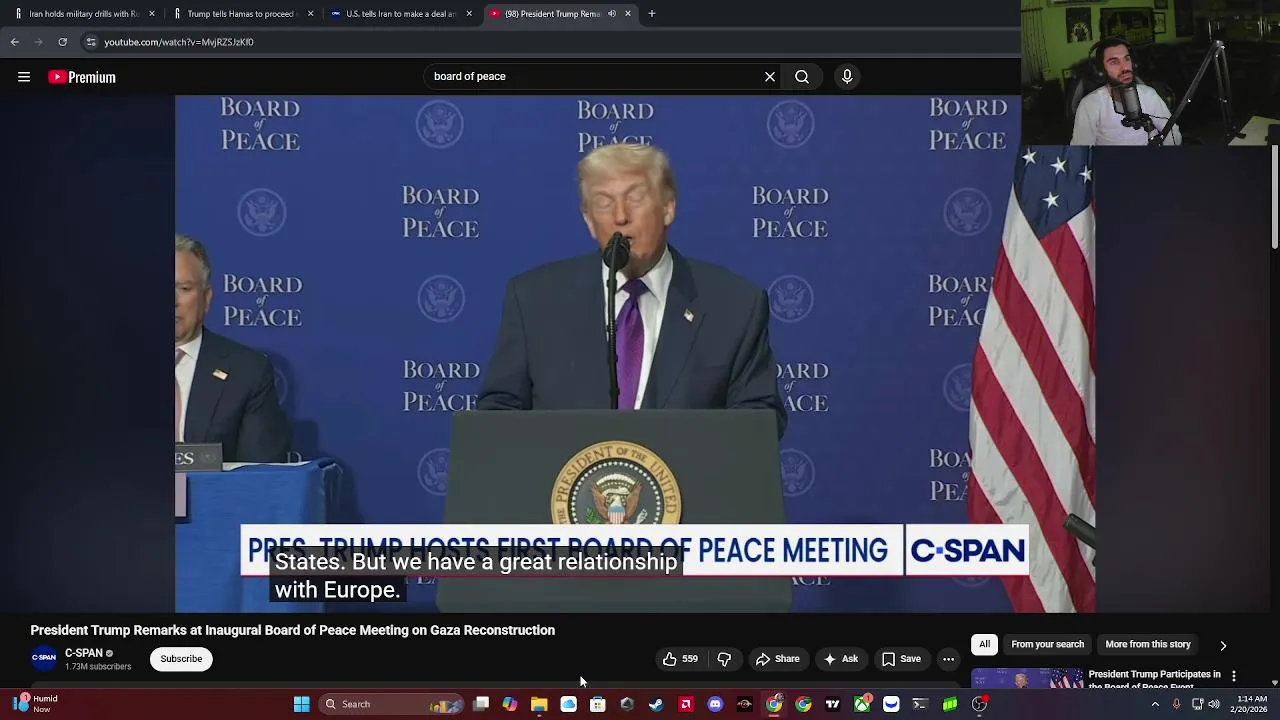
Task: Open the volume control in tray
Action: pos(1214,704)
